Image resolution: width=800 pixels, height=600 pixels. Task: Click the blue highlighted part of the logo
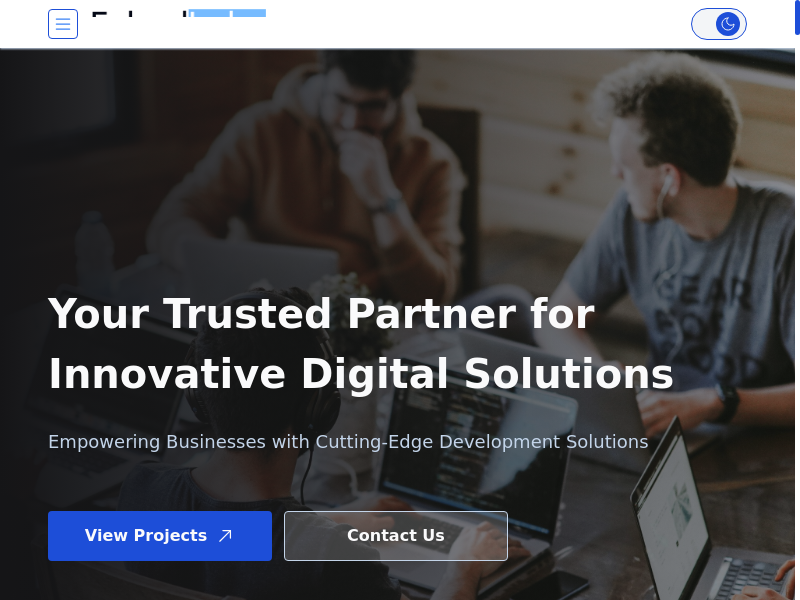pyautogui.click(x=227, y=13)
